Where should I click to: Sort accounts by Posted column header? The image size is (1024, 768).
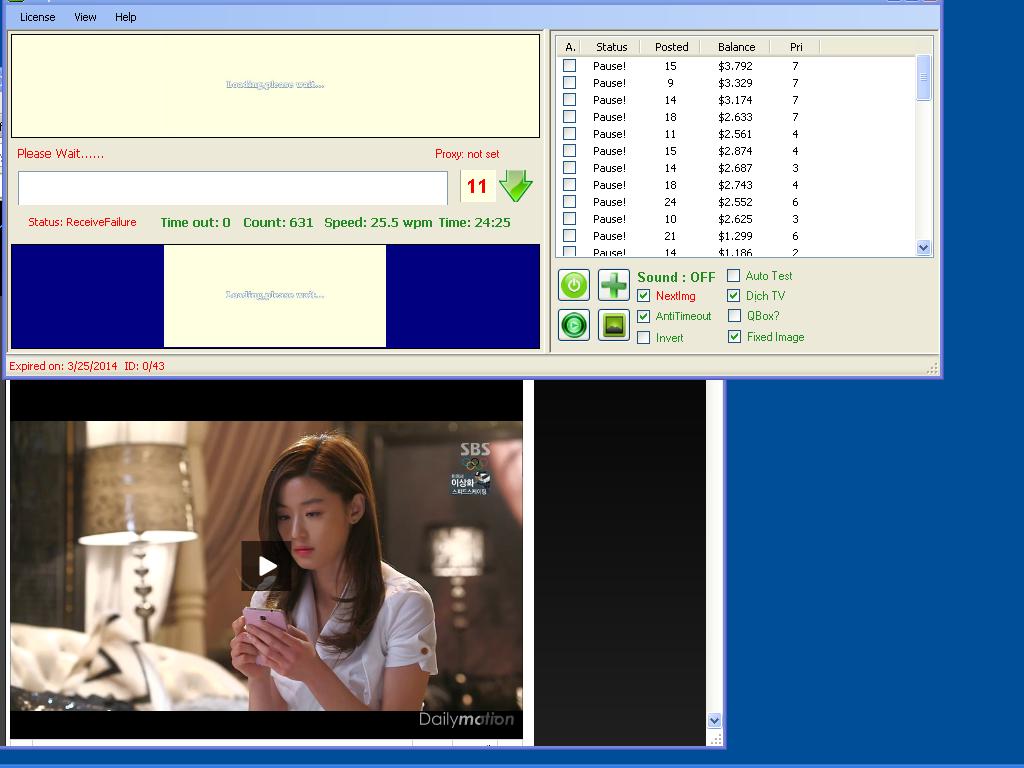tap(671, 47)
